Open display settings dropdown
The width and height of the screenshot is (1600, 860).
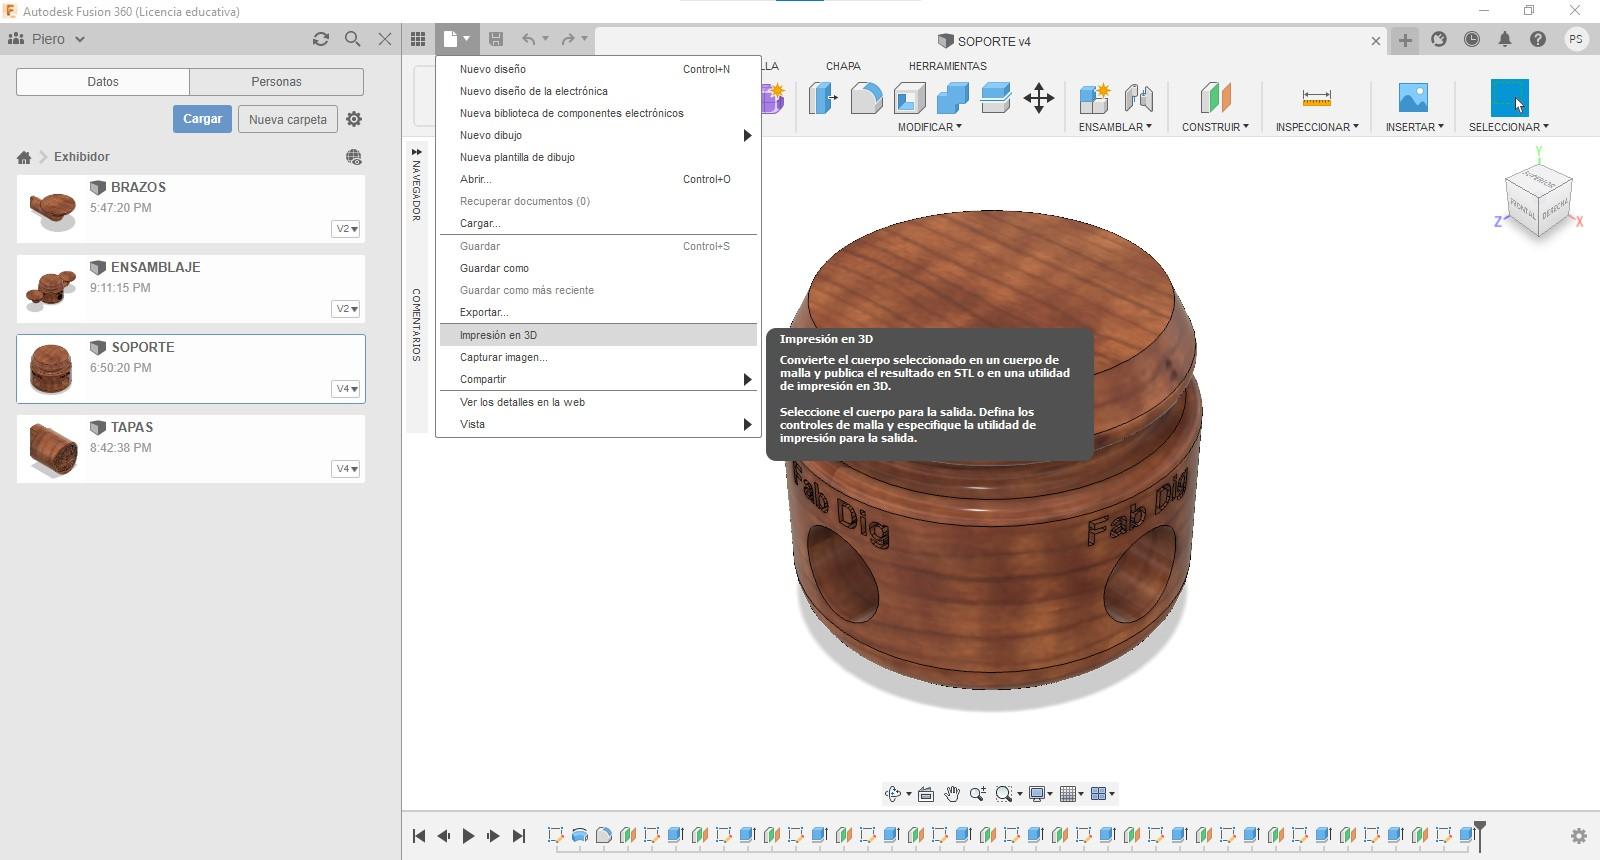point(1041,794)
